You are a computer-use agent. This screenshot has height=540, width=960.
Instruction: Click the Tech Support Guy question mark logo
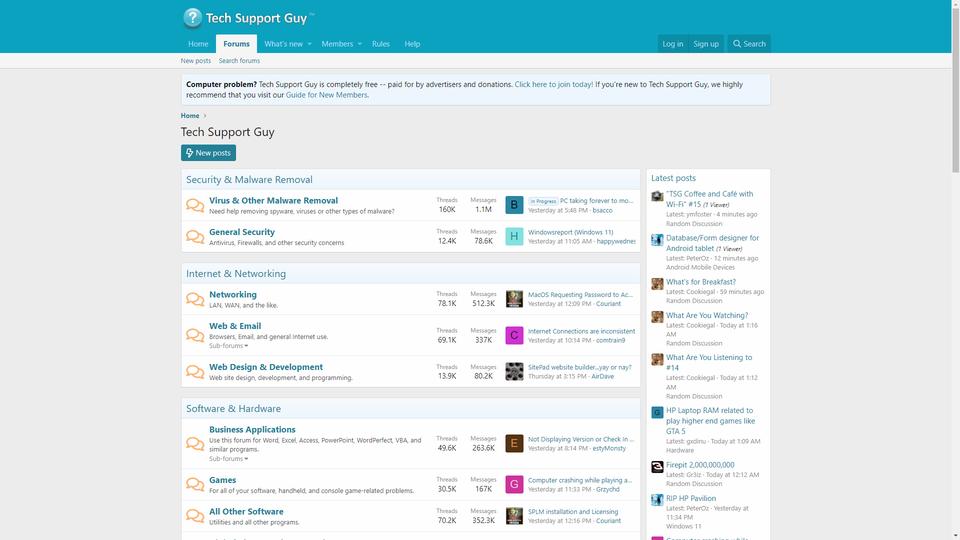coord(192,18)
